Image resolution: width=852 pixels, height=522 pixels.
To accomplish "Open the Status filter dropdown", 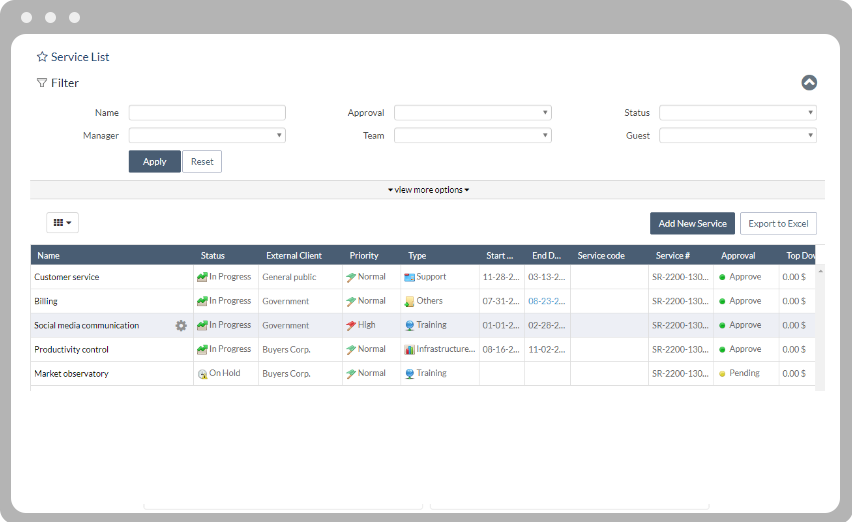I will [737, 113].
